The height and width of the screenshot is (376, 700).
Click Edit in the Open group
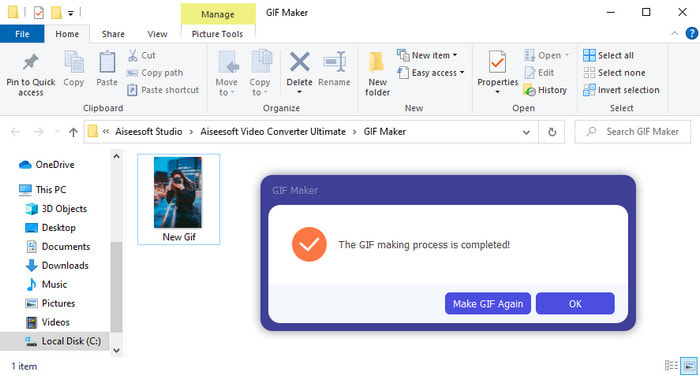point(539,73)
